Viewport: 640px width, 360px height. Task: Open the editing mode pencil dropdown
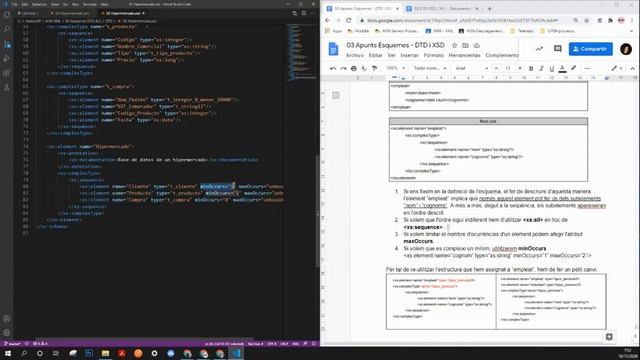pos(616,68)
